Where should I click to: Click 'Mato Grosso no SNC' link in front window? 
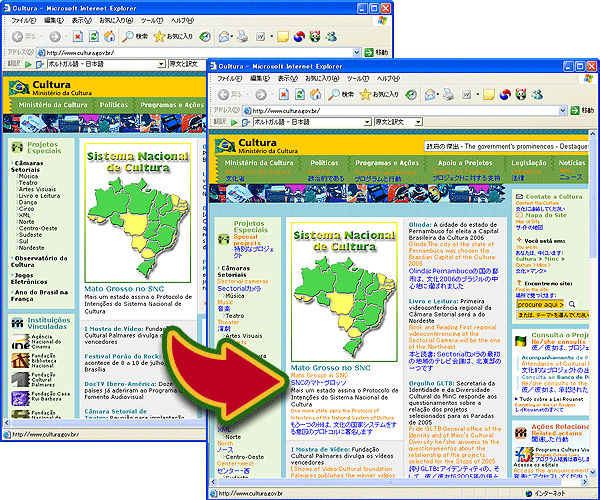pyautogui.click(x=331, y=368)
